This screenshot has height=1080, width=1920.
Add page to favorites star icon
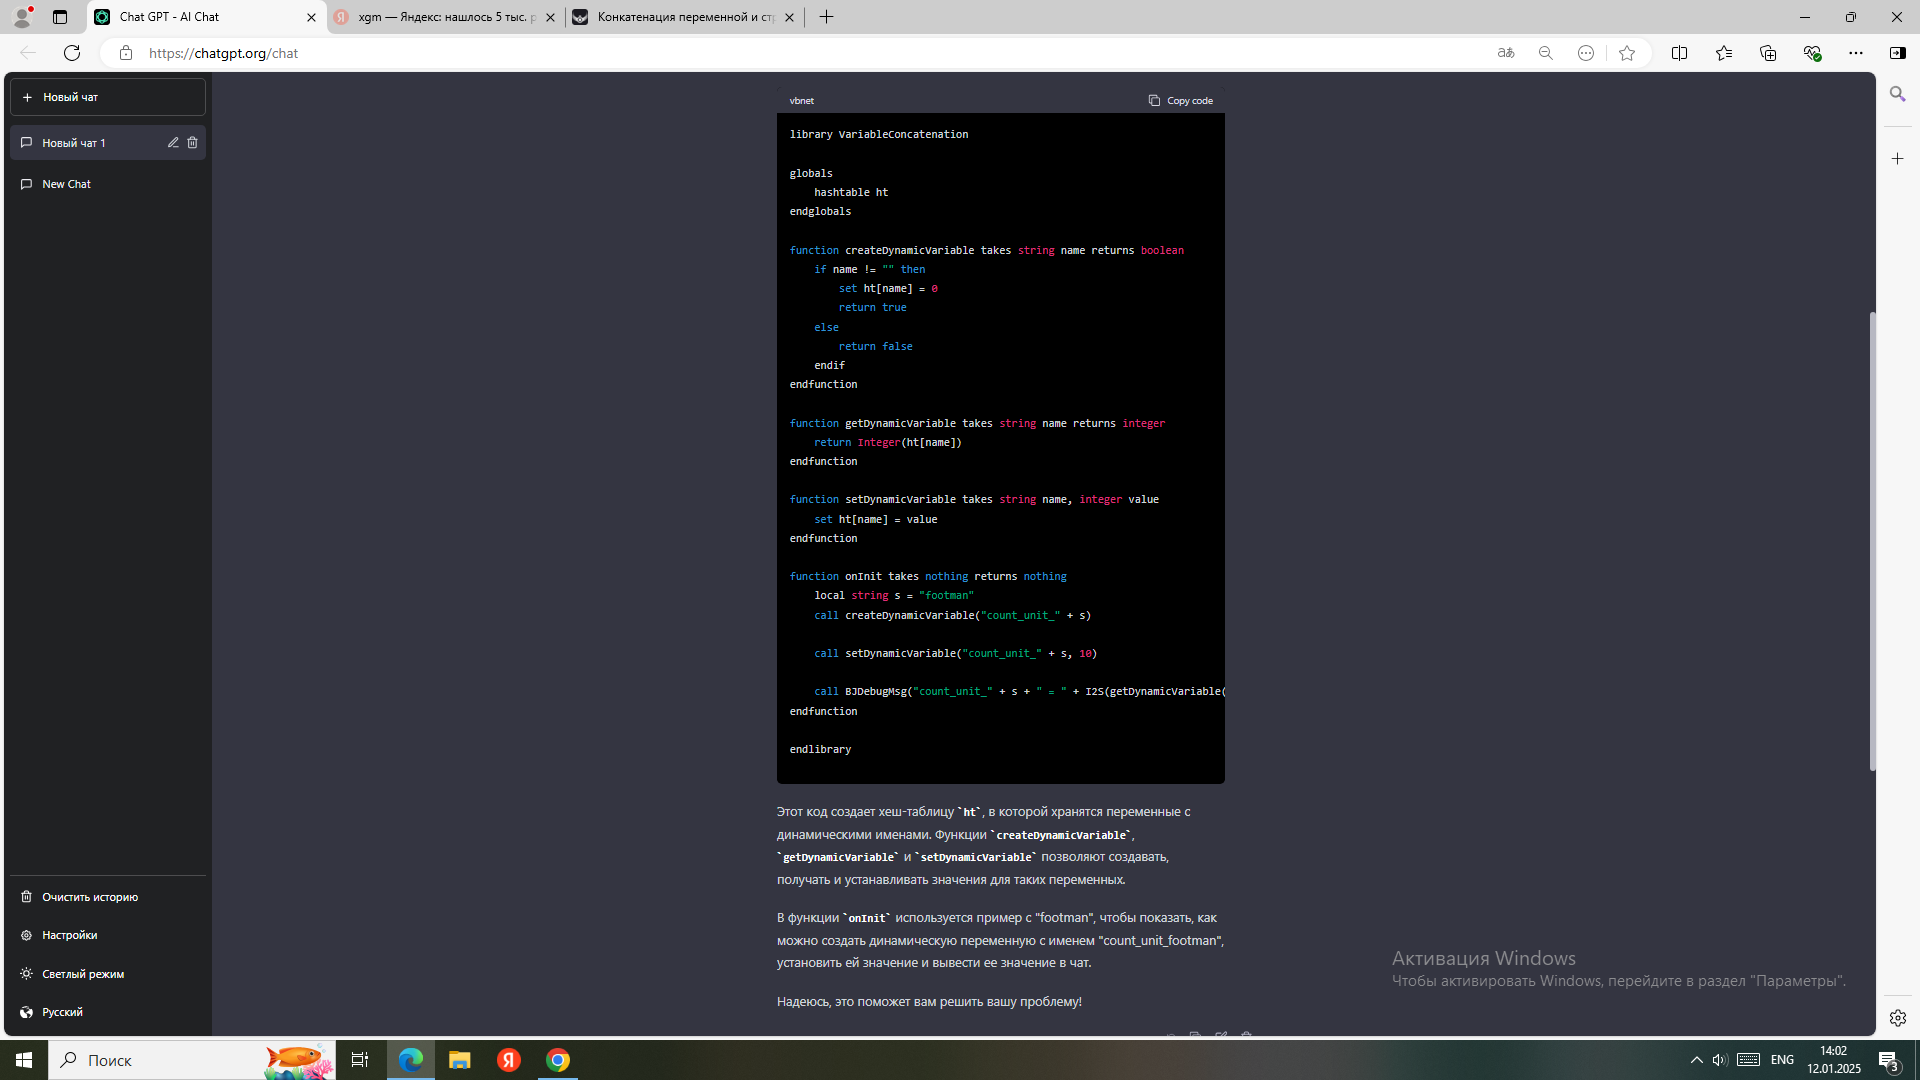[x=1627, y=53]
